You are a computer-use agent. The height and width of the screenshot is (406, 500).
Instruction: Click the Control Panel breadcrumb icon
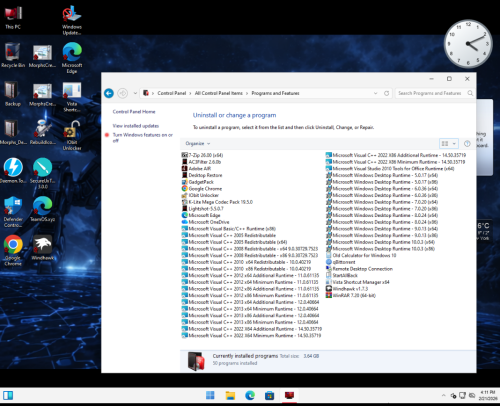[146, 93]
